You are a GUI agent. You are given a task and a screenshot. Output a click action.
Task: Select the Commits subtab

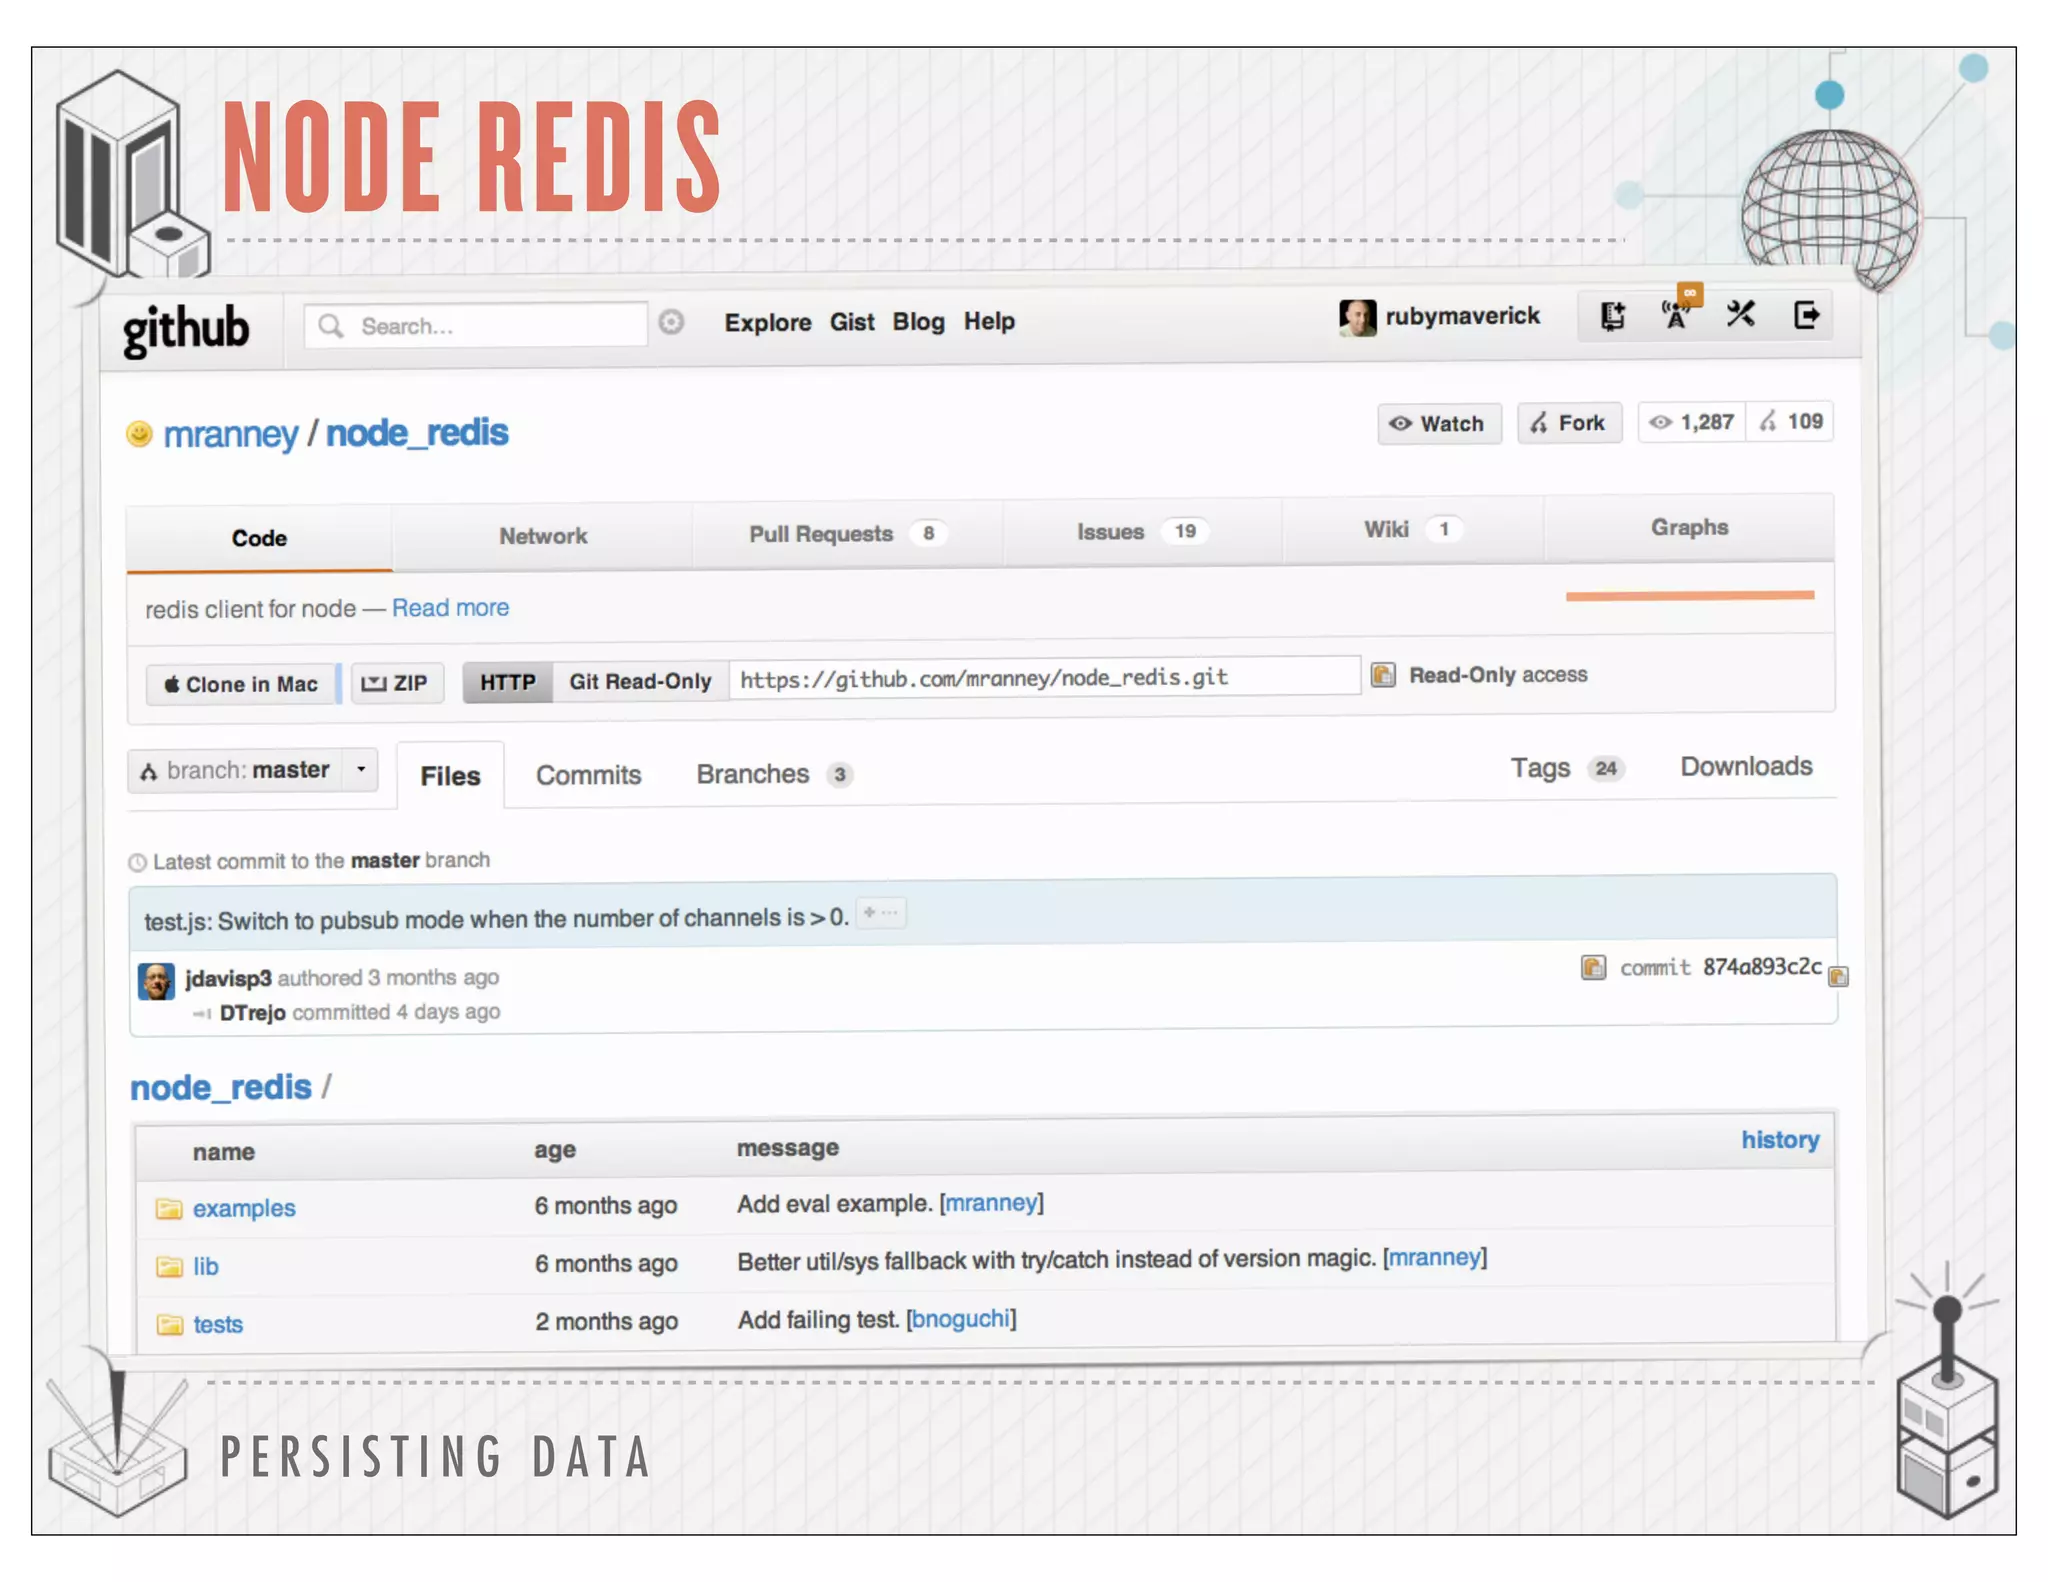[588, 775]
